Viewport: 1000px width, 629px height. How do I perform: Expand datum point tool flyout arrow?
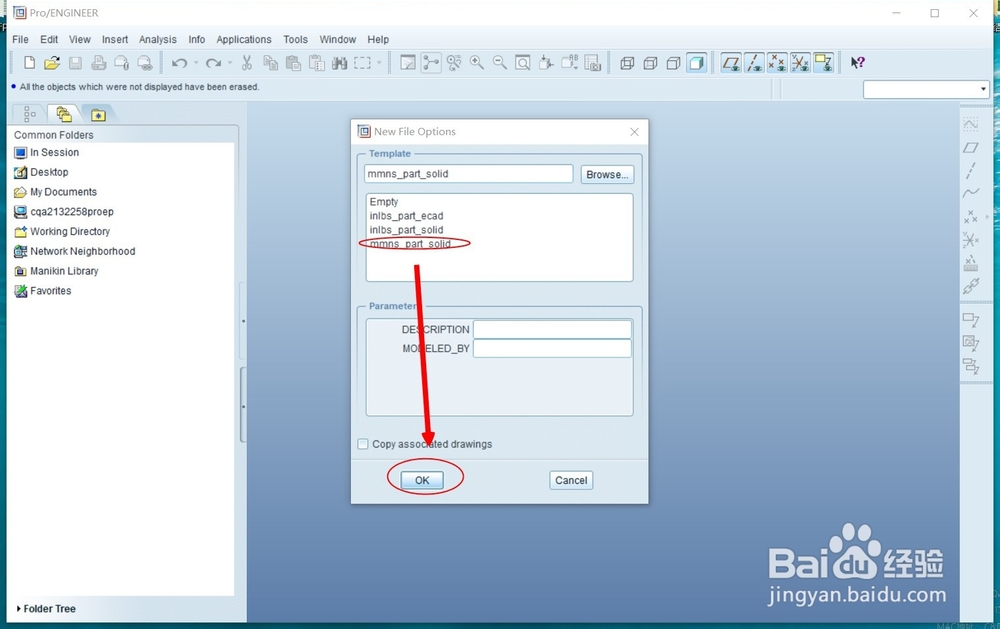point(987,216)
